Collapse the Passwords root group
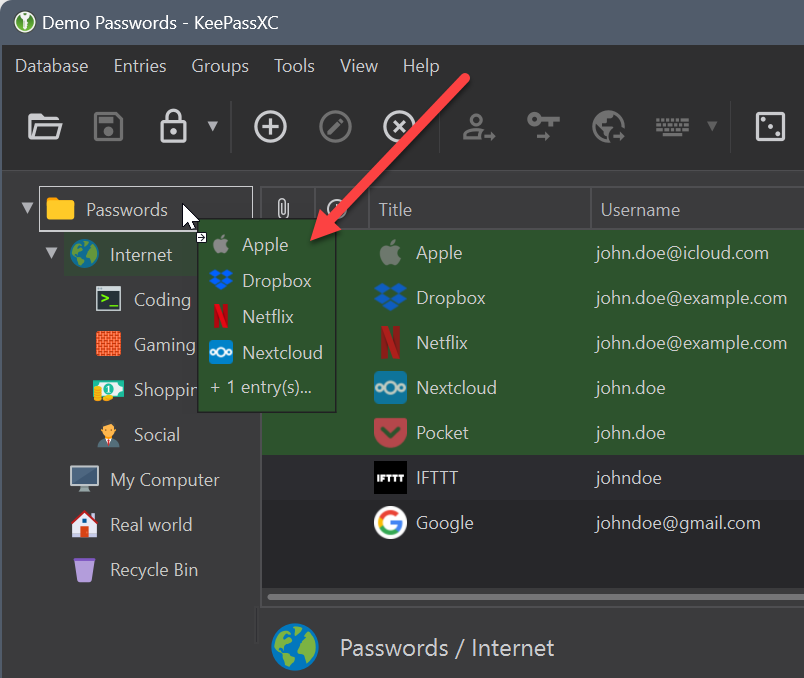Viewport: 804px width, 678px height. [25, 208]
